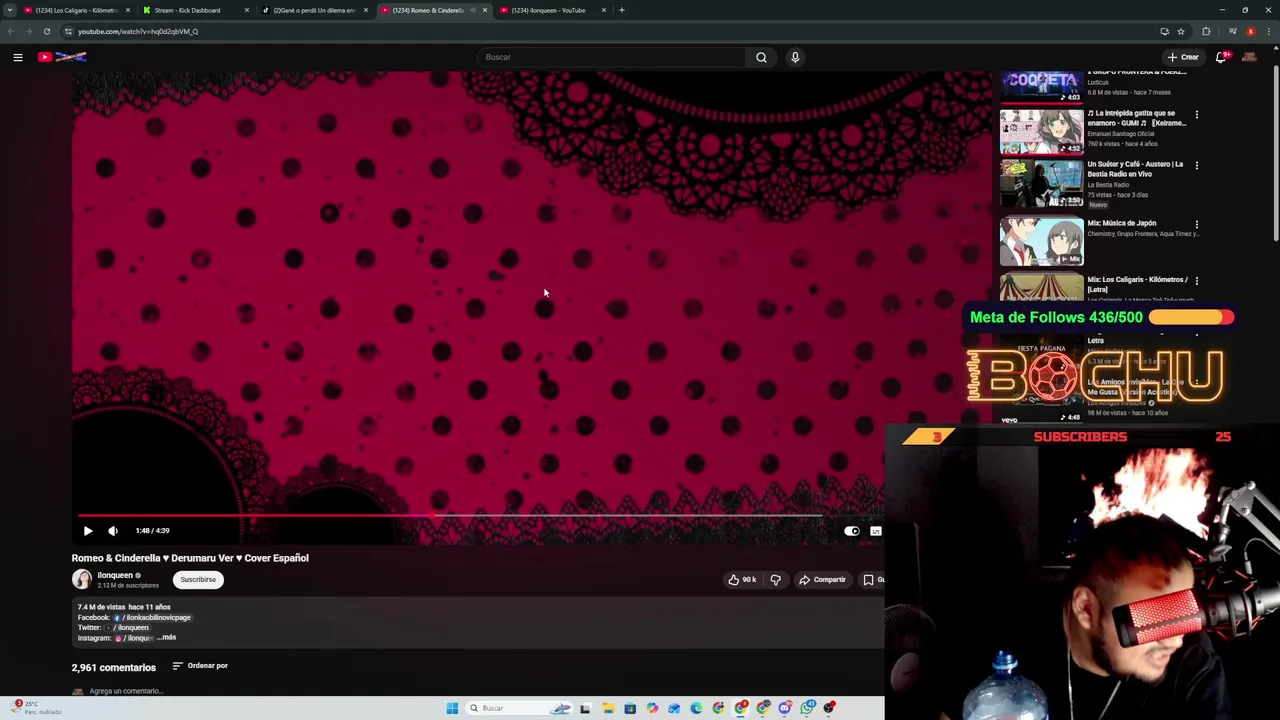Open File Explorer from the taskbar

pyautogui.click(x=608, y=708)
